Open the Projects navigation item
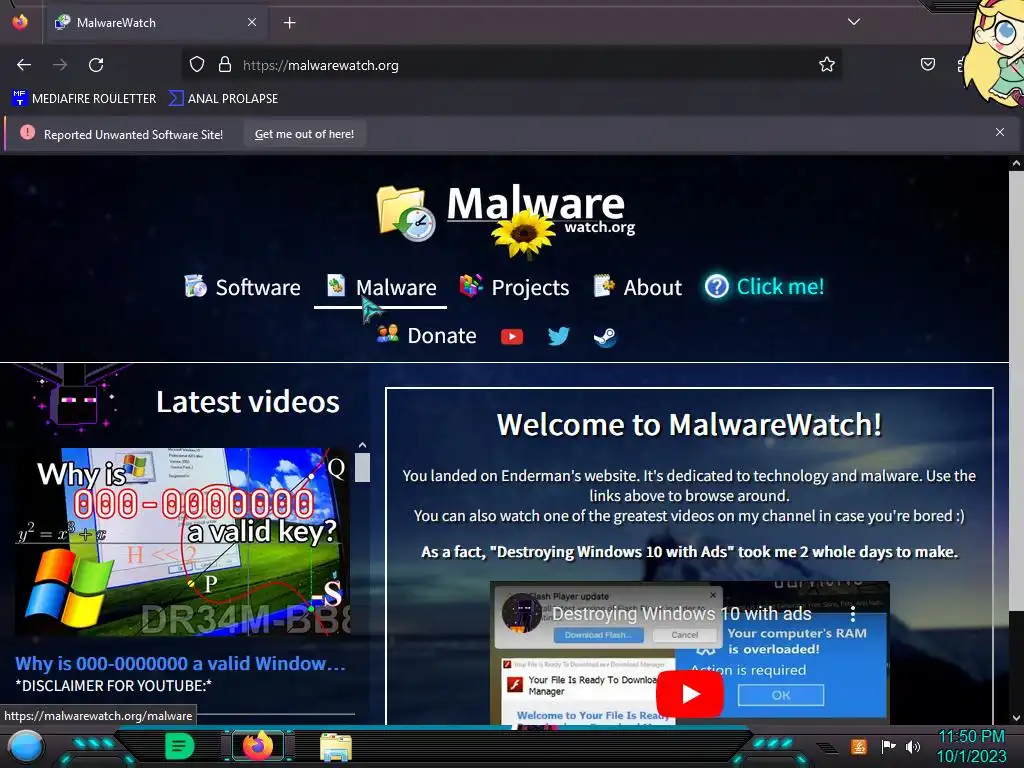Image resolution: width=1024 pixels, height=768 pixels. (x=515, y=287)
